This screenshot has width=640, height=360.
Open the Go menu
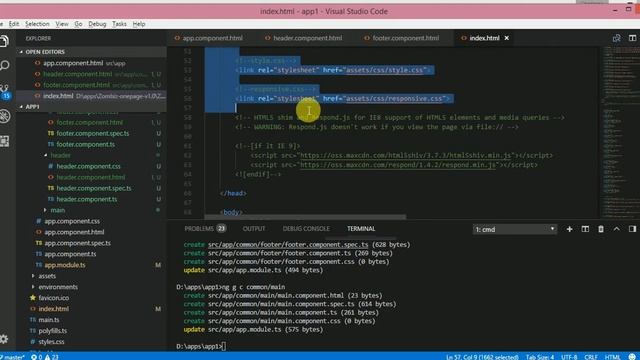[x=78, y=24]
